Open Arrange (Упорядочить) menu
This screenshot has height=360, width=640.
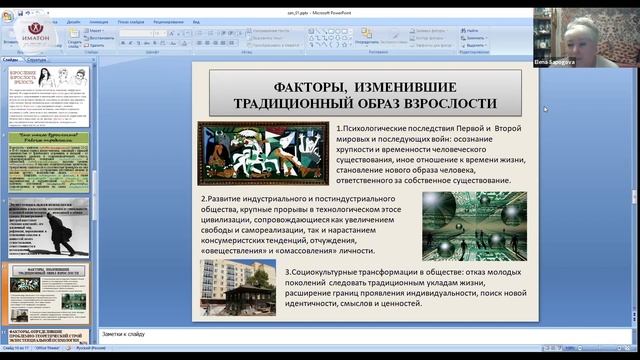(x=367, y=37)
